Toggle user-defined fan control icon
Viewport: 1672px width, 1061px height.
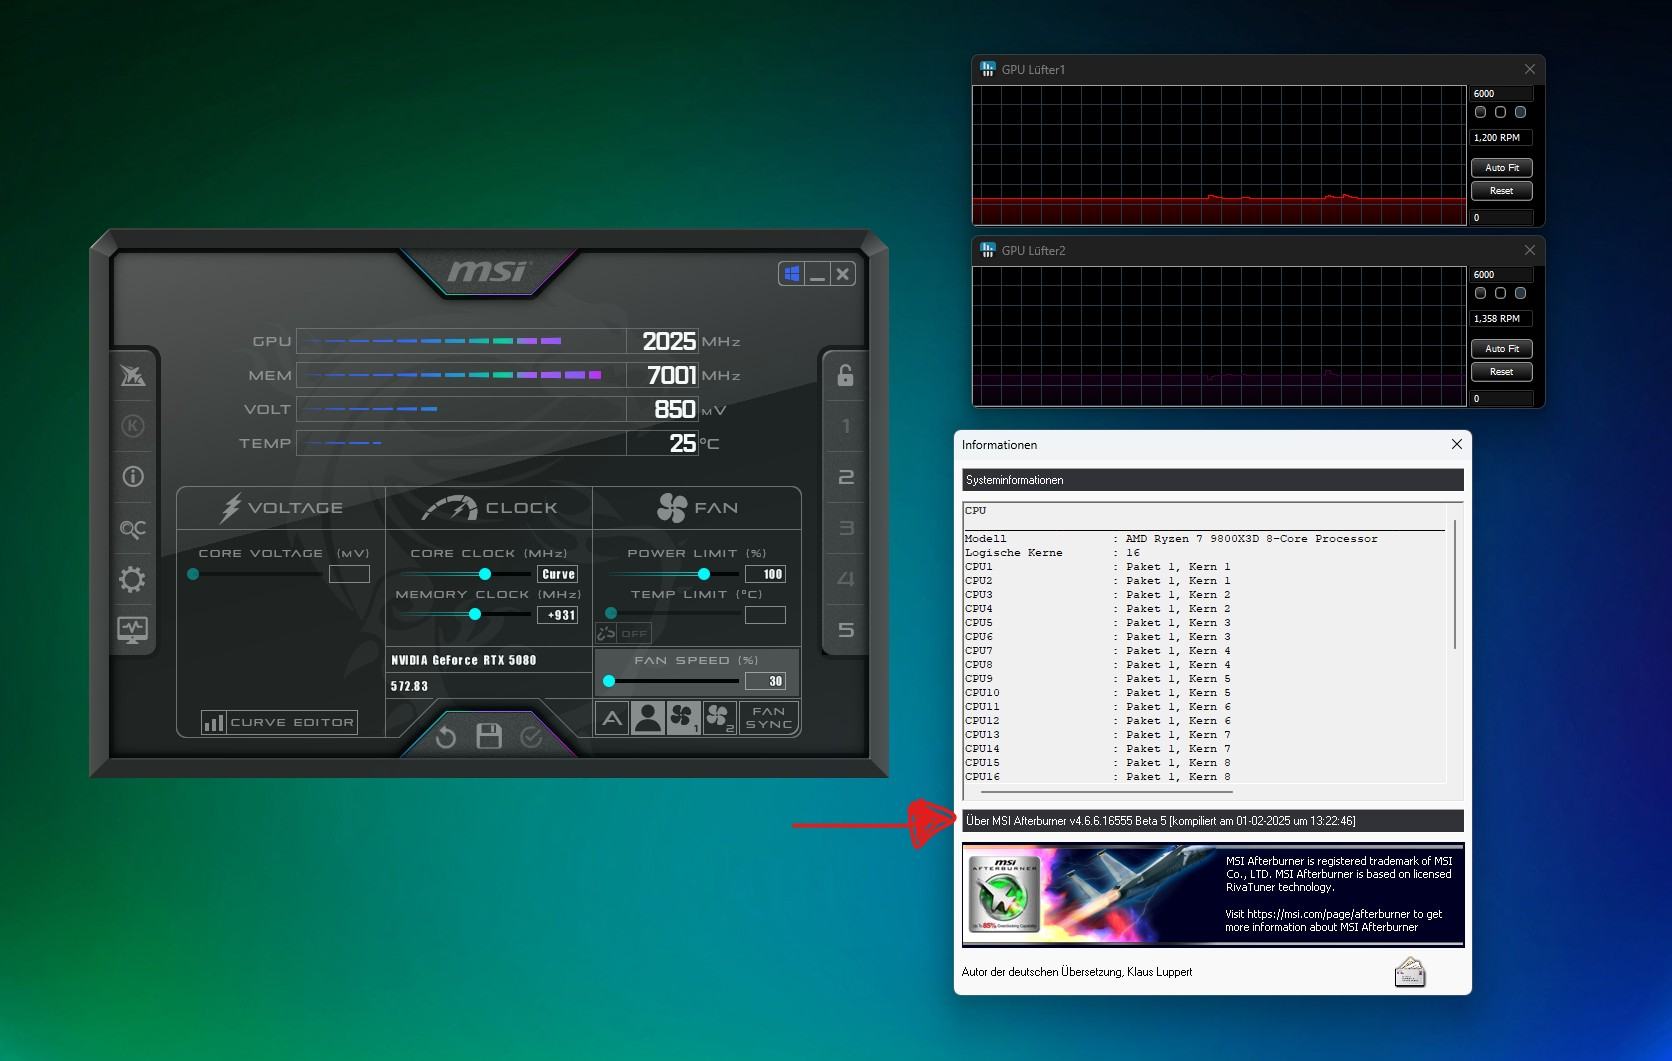[x=648, y=718]
